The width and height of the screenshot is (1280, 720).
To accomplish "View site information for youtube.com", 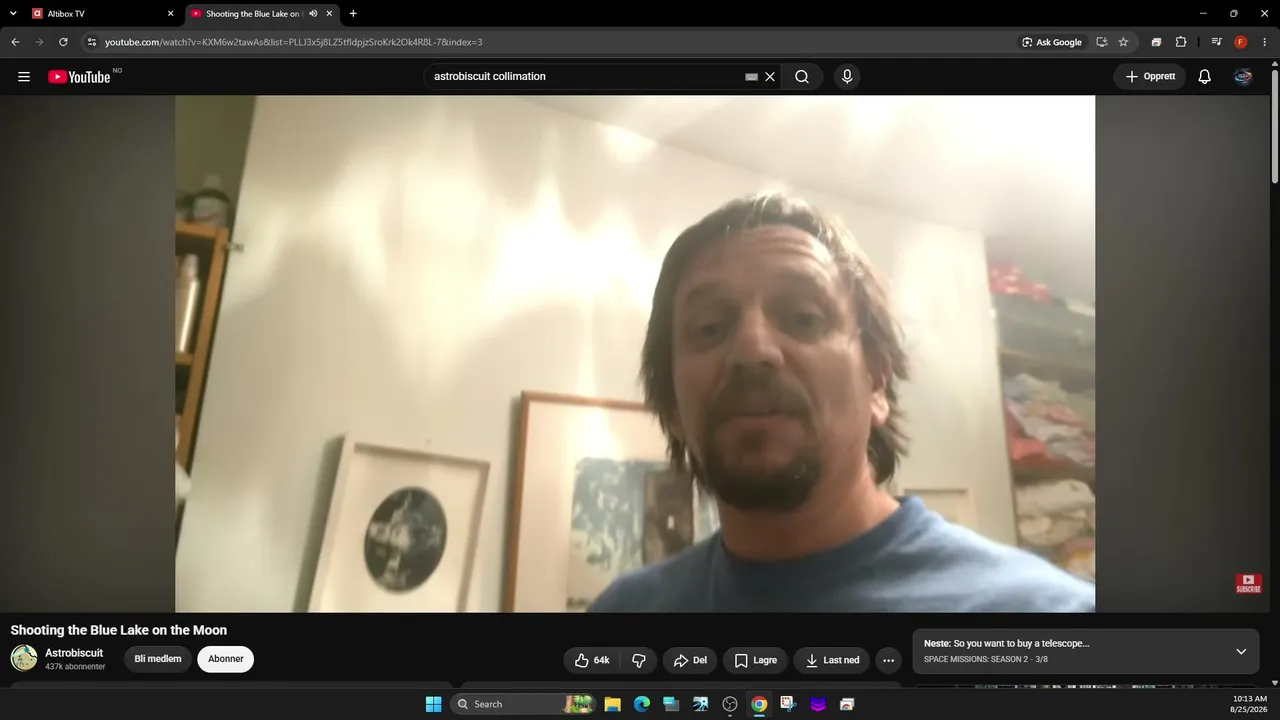I will pos(92,42).
